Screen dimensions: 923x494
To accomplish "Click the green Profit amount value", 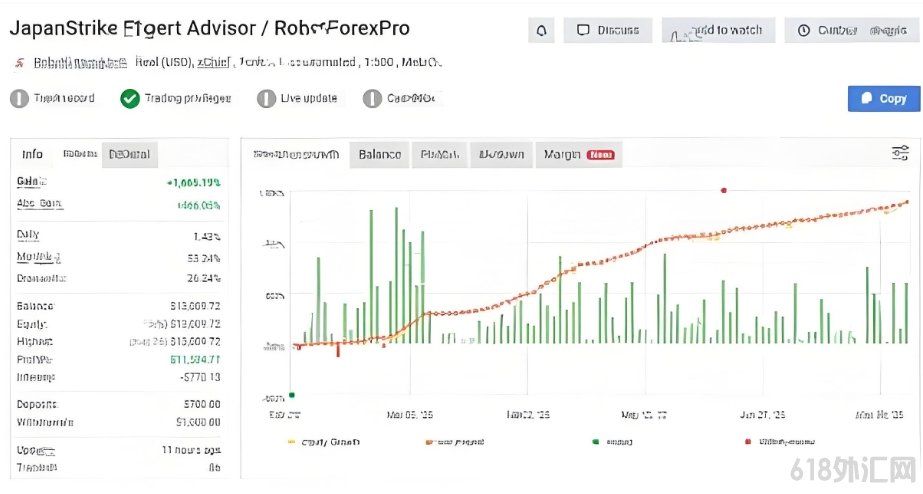I will 195,359.
